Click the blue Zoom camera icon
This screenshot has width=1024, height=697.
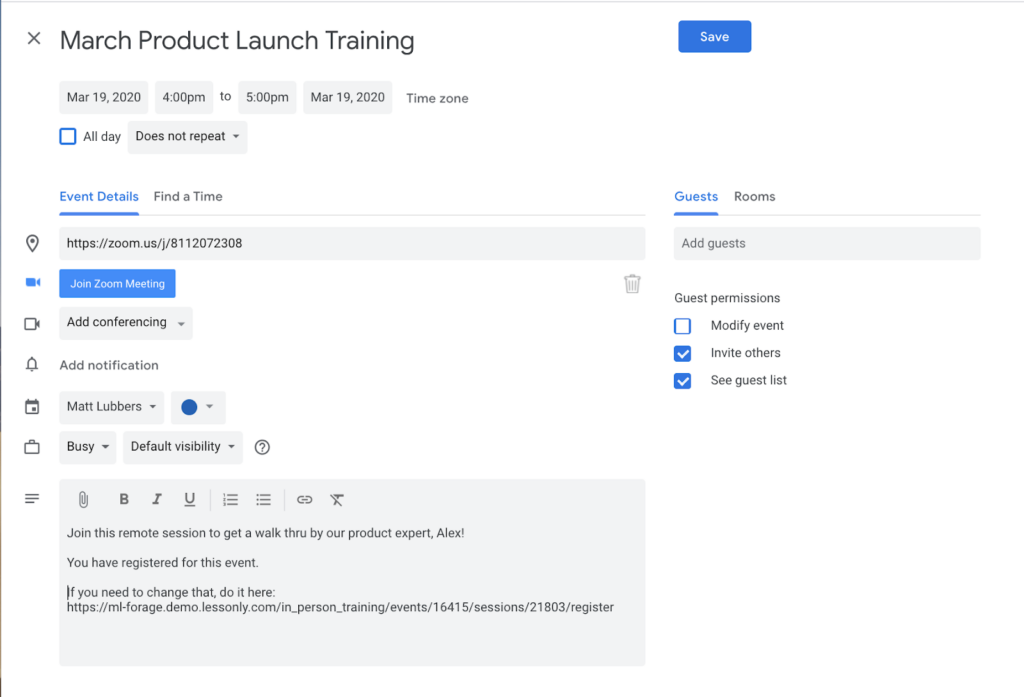(33, 282)
